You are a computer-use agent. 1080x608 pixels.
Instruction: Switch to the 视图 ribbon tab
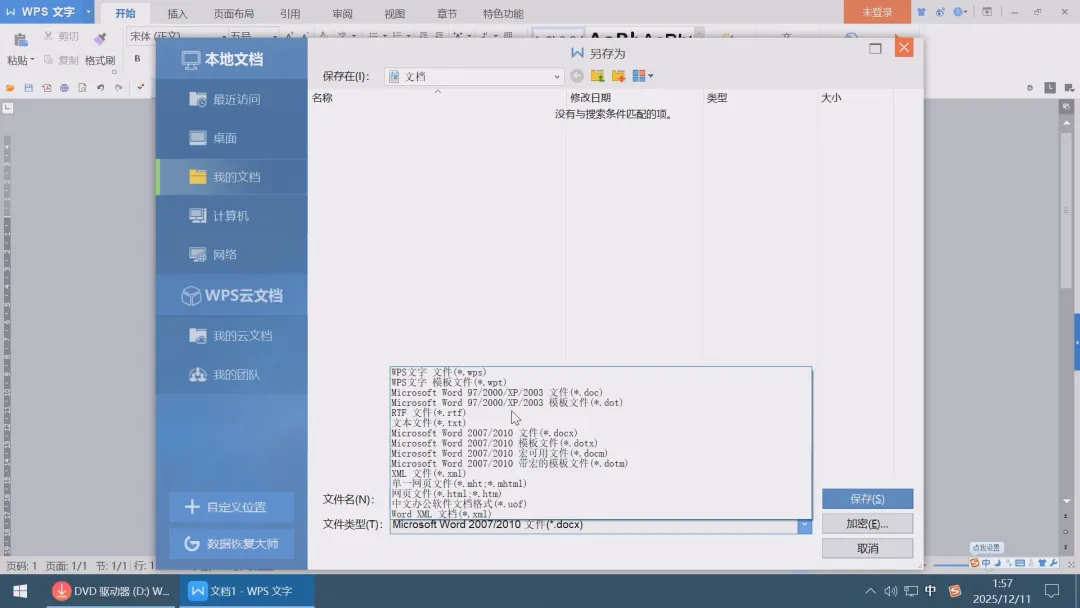395,14
